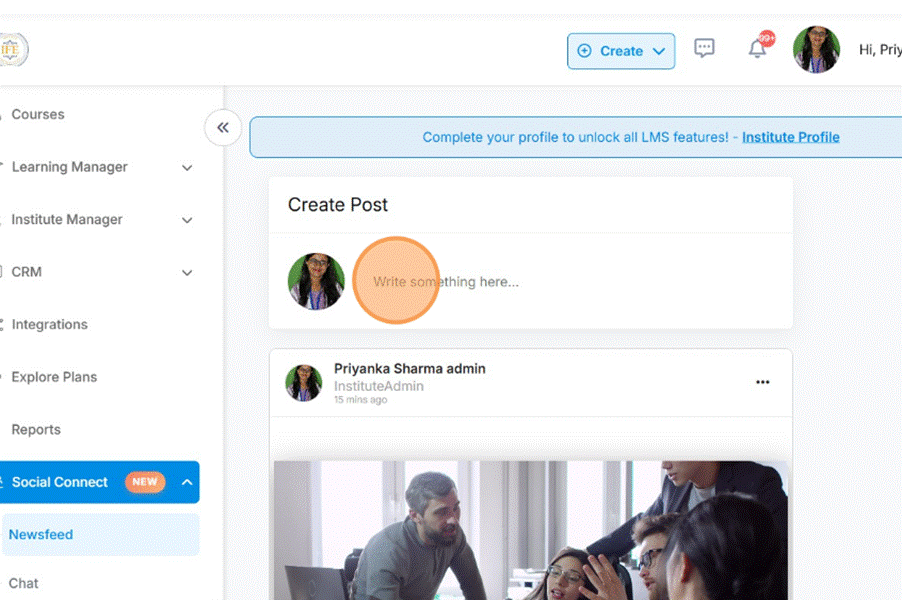The height and width of the screenshot is (600, 902).
Task: Follow the Institute Profile link
Action: (790, 137)
